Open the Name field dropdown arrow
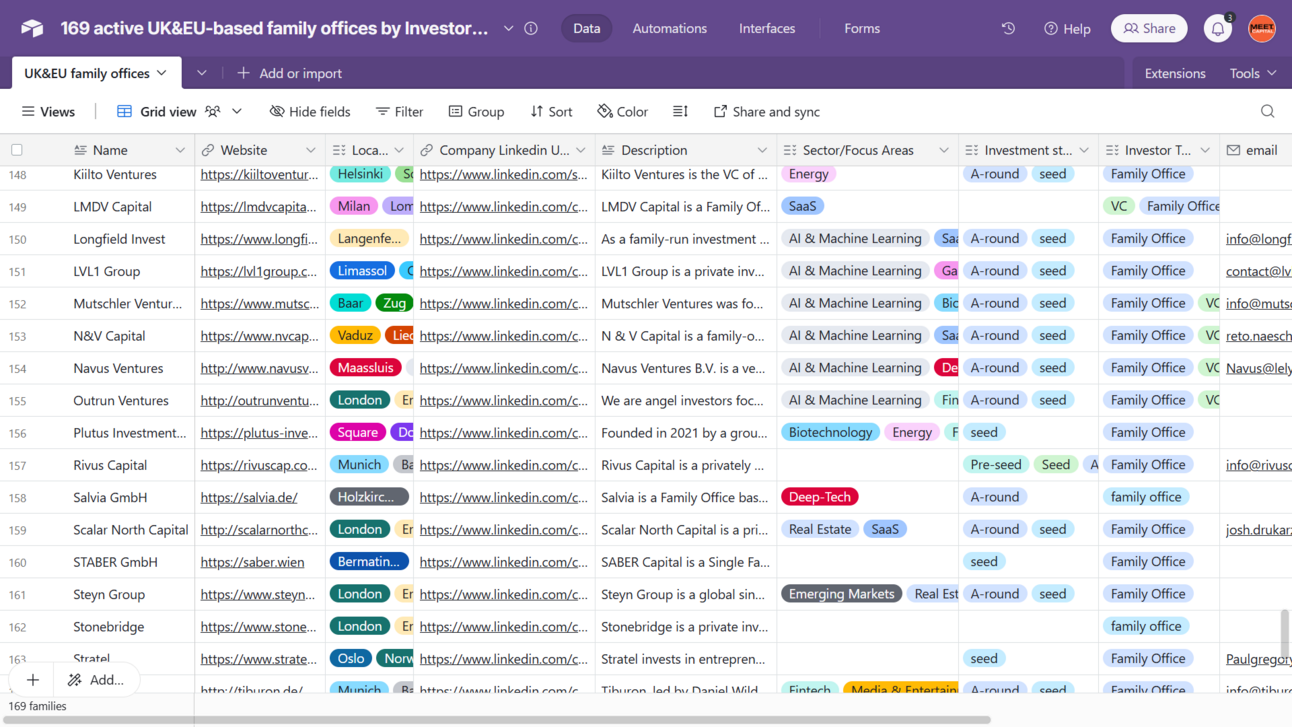The image size is (1292, 727). point(180,149)
